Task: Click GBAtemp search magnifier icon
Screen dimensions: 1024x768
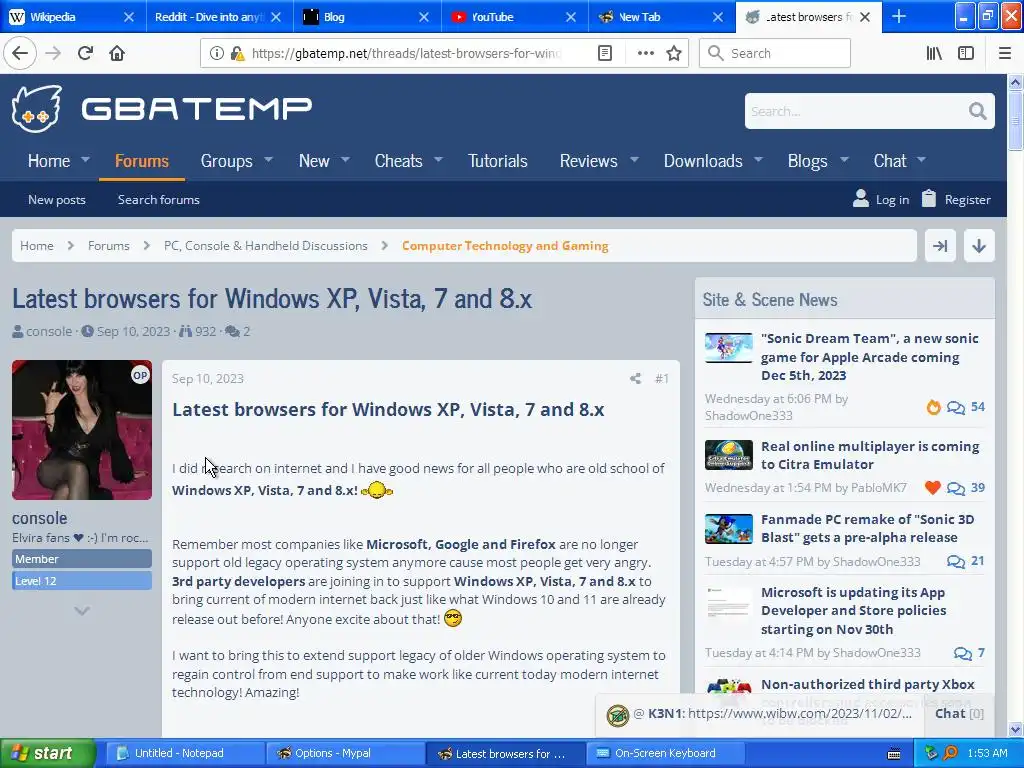Action: pyautogui.click(x=978, y=111)
